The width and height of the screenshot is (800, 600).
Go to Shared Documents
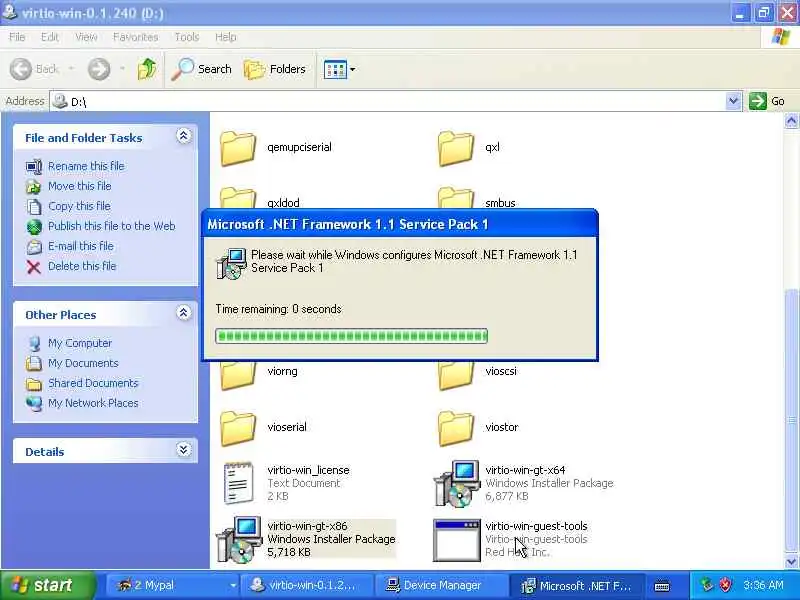tap(93, 383)
